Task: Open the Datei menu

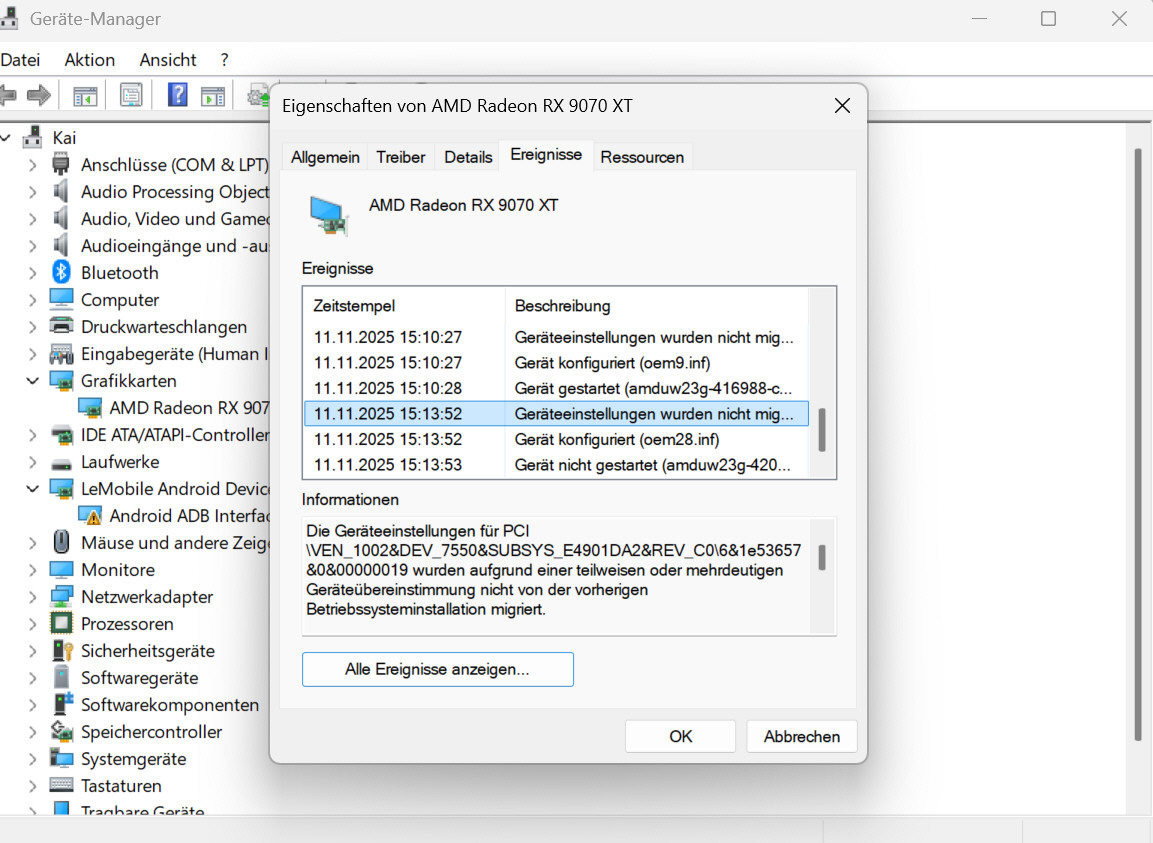Action: point(20,60)
